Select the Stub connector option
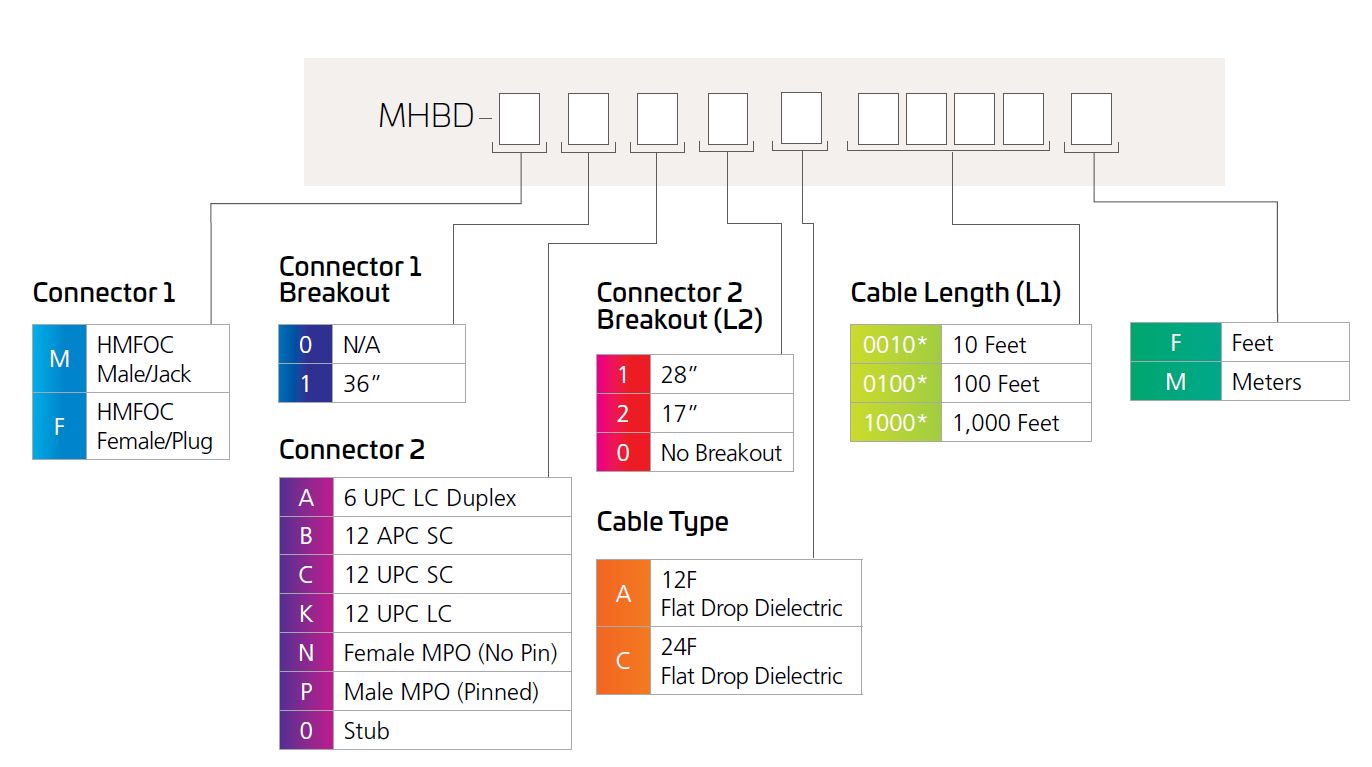The width and height of the screenshot is (1372, 767). pyautogui.click(x=425, y=730)
